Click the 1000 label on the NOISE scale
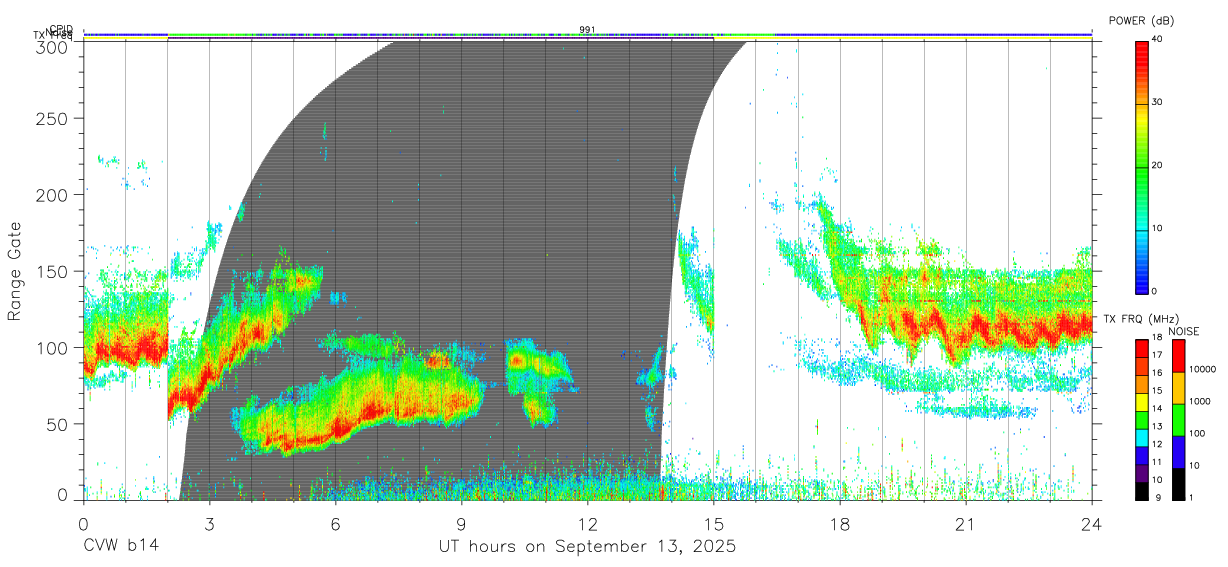This screenshot has height=567, width=1228. pyautogui.click(x=1198, y=402)
